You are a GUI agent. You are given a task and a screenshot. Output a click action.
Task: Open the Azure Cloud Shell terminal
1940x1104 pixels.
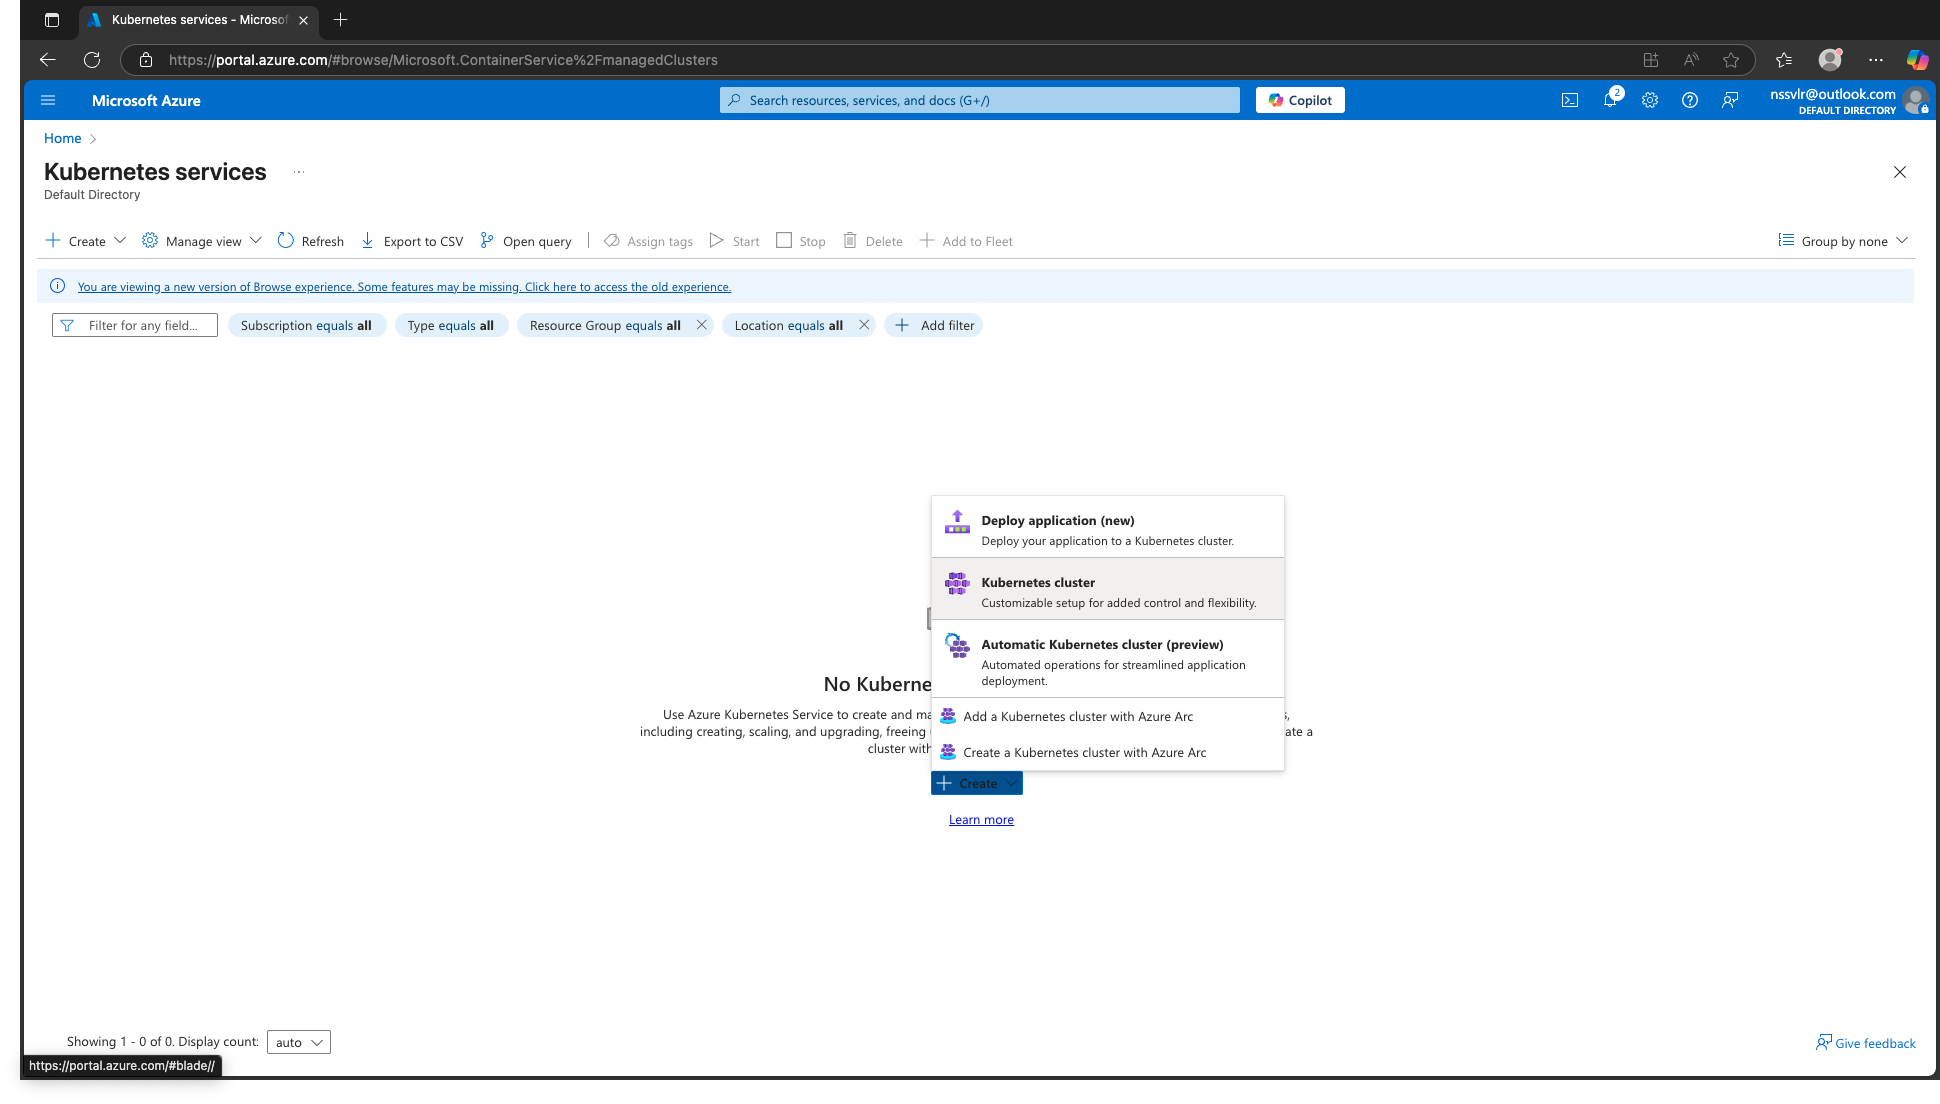(1569, 100)
